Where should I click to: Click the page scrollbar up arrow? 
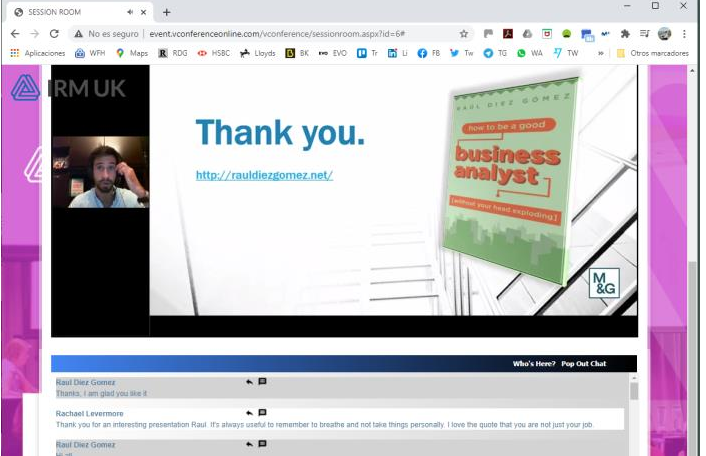pyautogui.click(x=692, y=71)
